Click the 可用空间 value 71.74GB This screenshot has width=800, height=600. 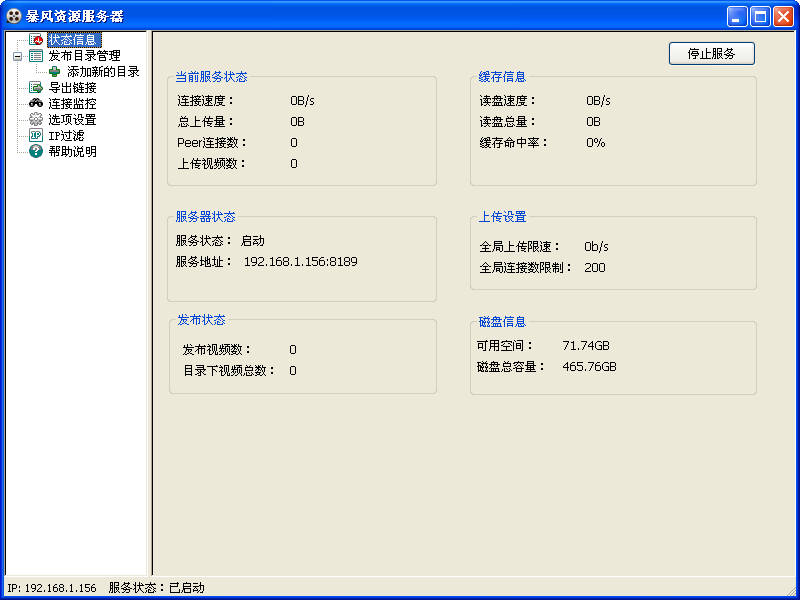(x=586, y=346)
